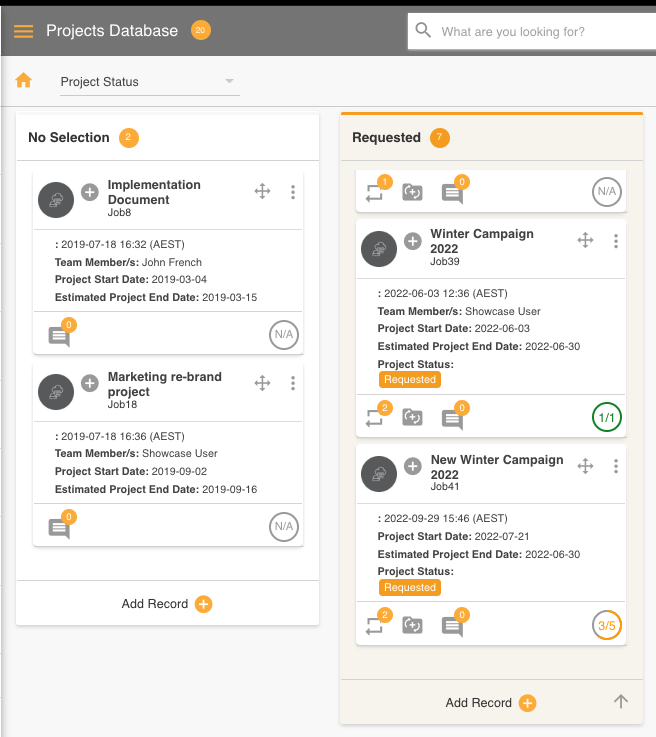Open three-dot menu on Implementation Document card

click(x=293, y=192)
